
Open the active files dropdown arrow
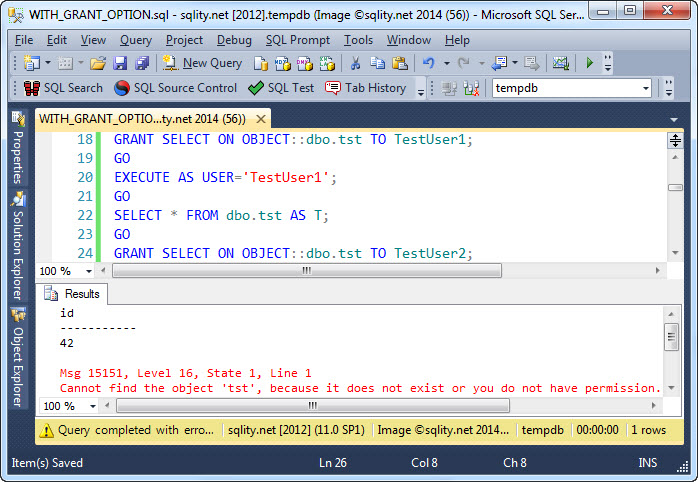(x=674, y=119)
